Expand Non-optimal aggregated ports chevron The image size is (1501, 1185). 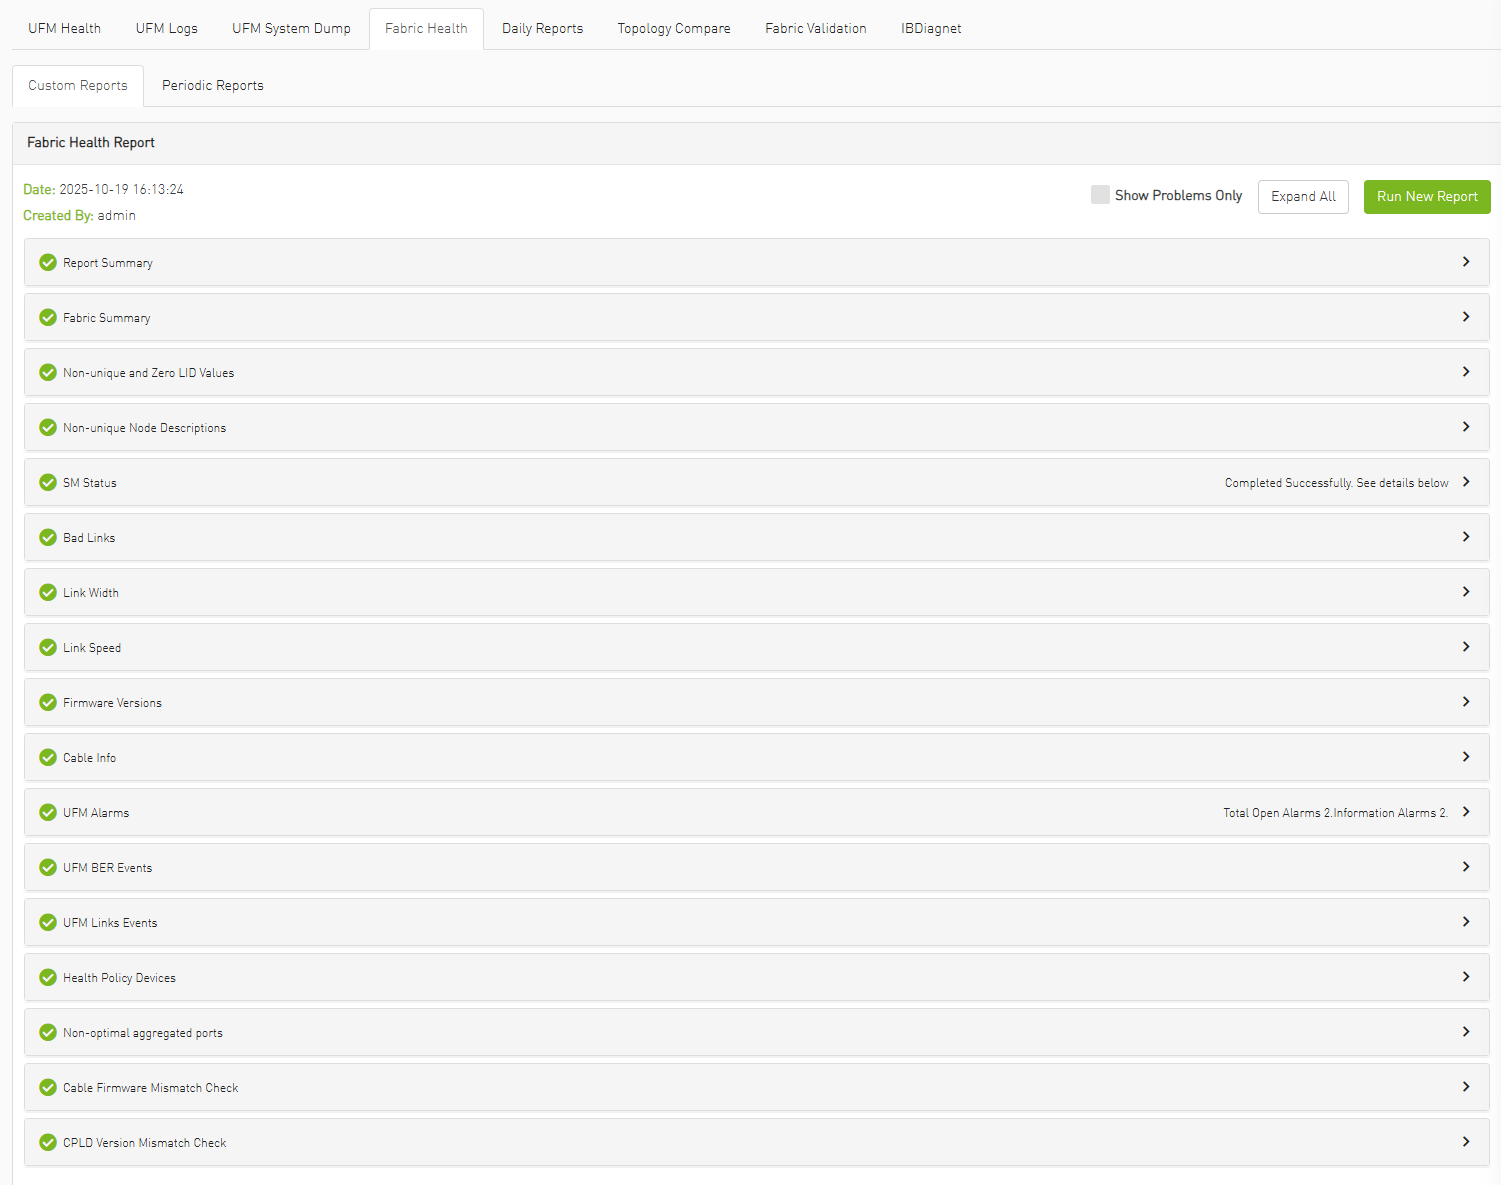pos(1466,1032)
